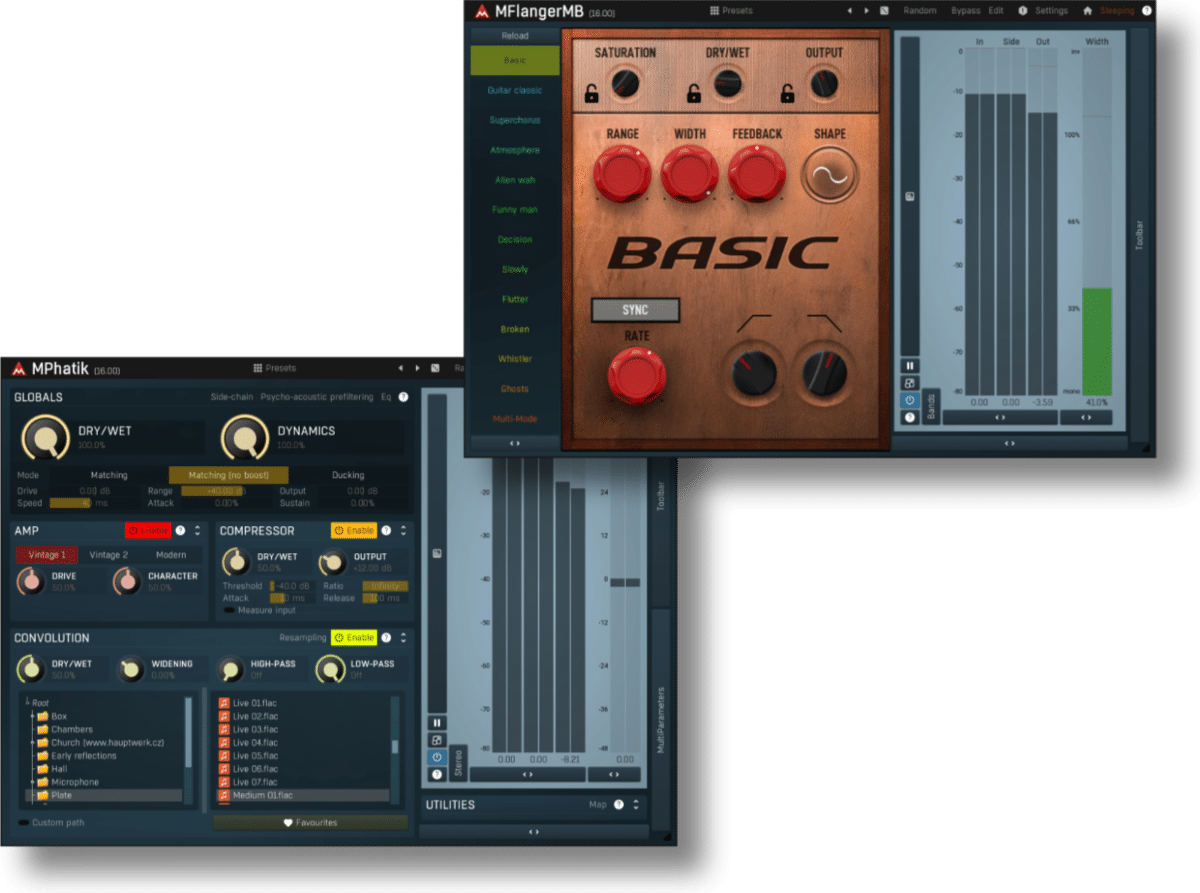Toggle the Custom path switch

(x=24, y=822)
